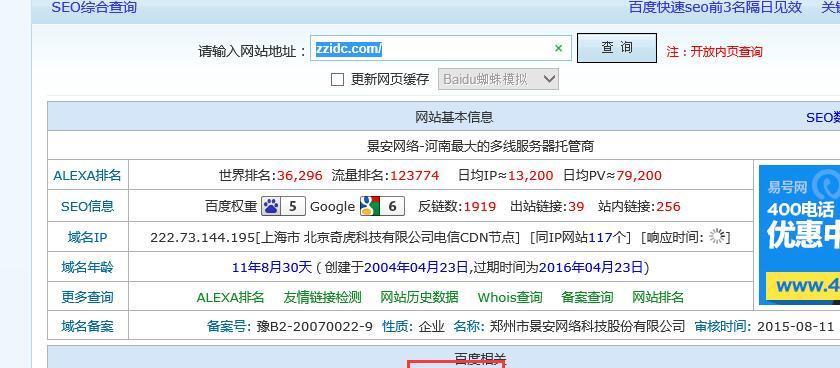Click traffic rank value 123774
Screen dimensions: 840x368
click(x=415, y=175)
